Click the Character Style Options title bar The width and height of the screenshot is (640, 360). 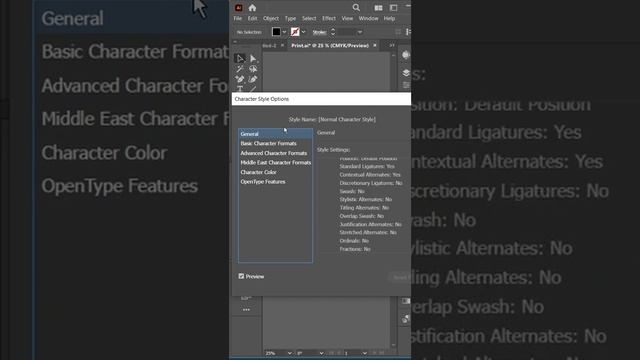click(x=321, y=99)
